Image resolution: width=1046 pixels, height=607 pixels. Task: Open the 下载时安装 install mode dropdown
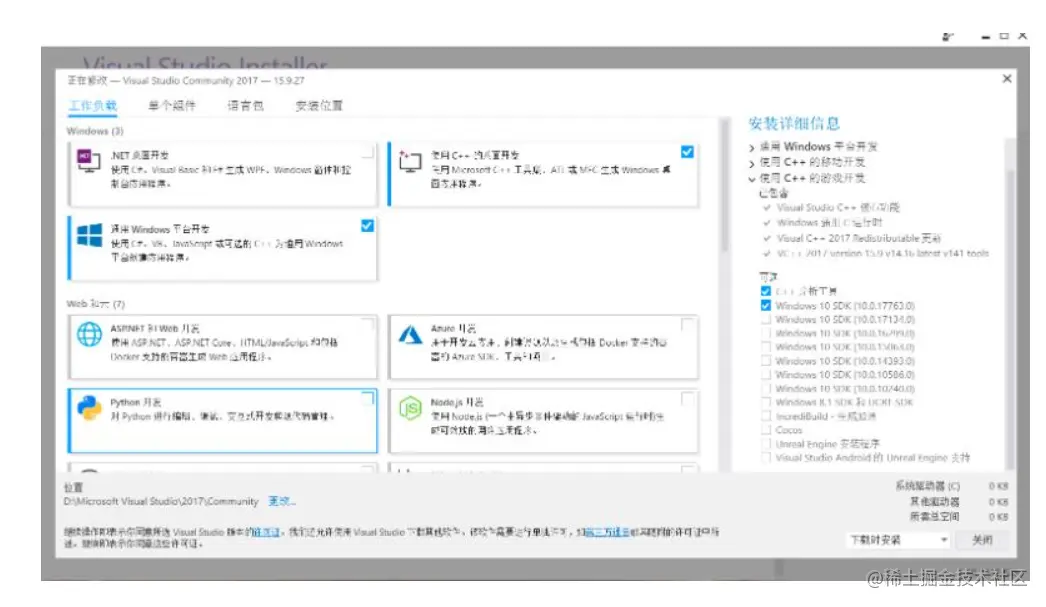tap(899, 540)
